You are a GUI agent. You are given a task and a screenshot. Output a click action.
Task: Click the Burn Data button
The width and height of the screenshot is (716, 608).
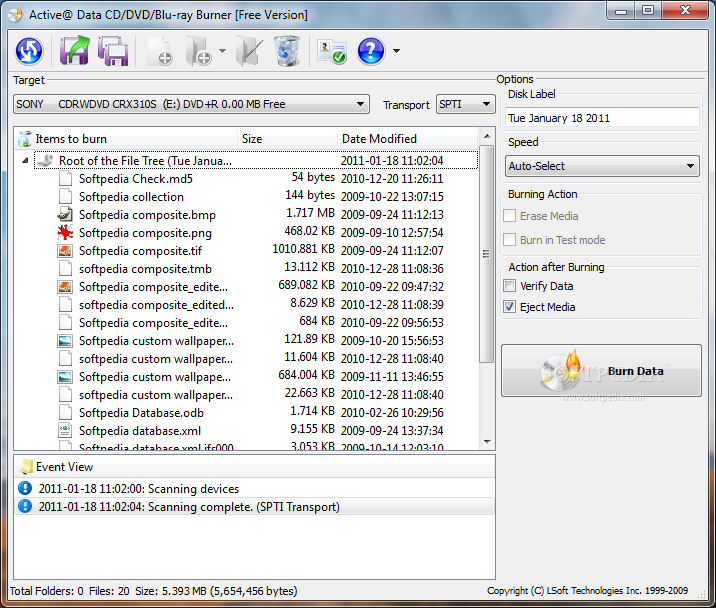click(601, 370)
